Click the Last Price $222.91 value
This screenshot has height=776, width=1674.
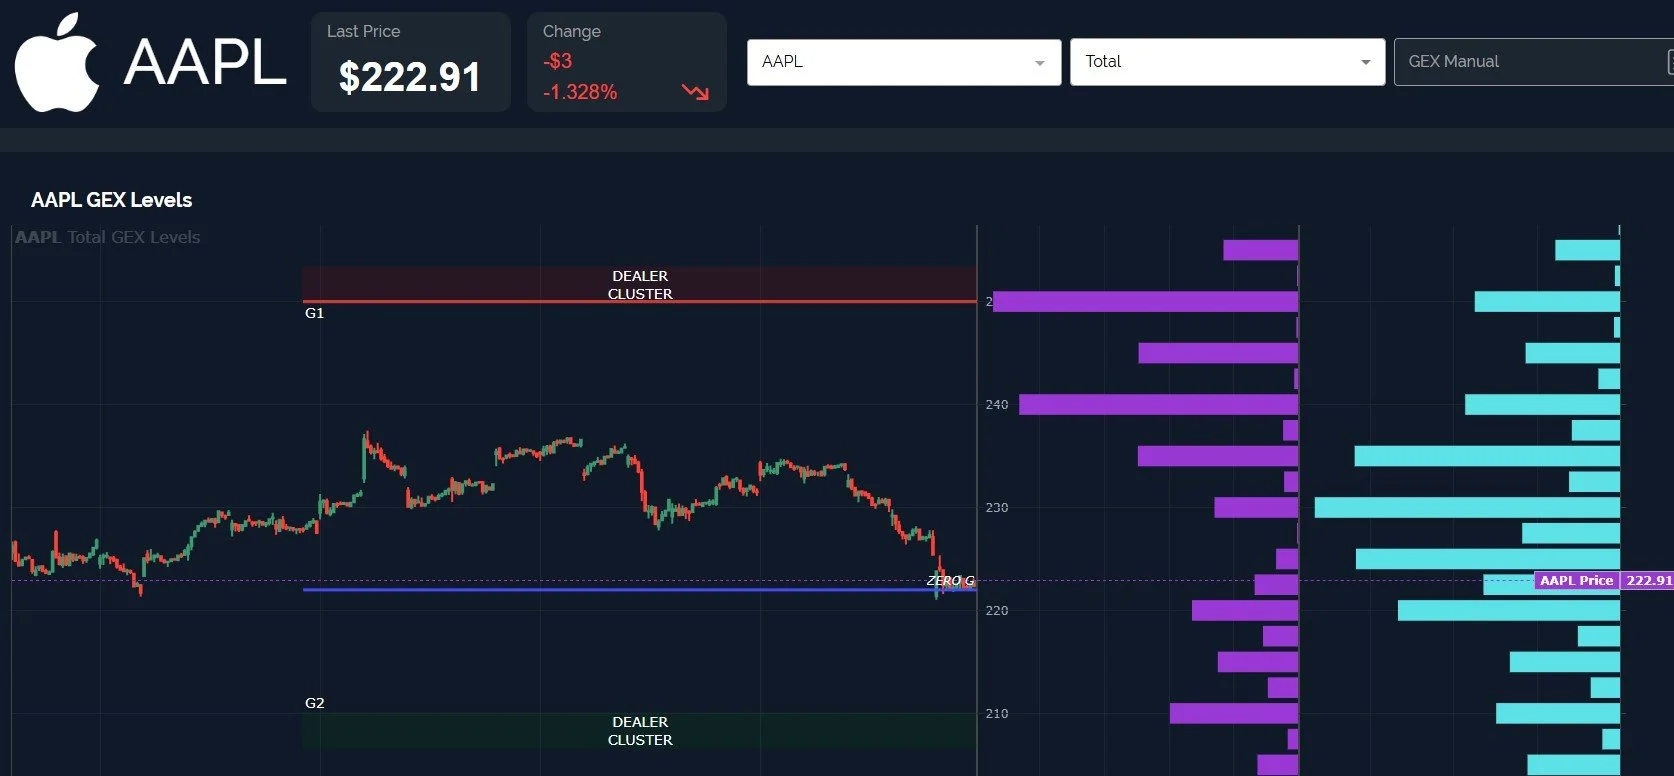pos(410,77)
